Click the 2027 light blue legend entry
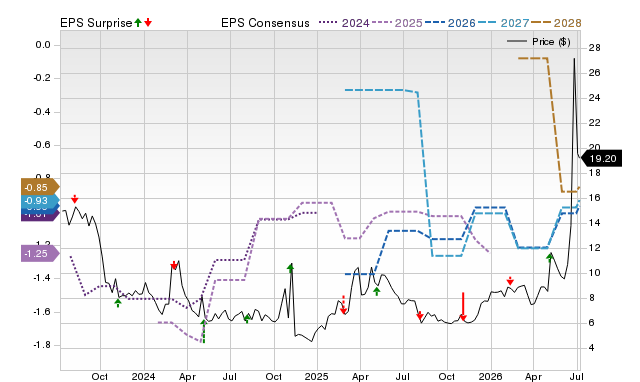 click(503, 23)
